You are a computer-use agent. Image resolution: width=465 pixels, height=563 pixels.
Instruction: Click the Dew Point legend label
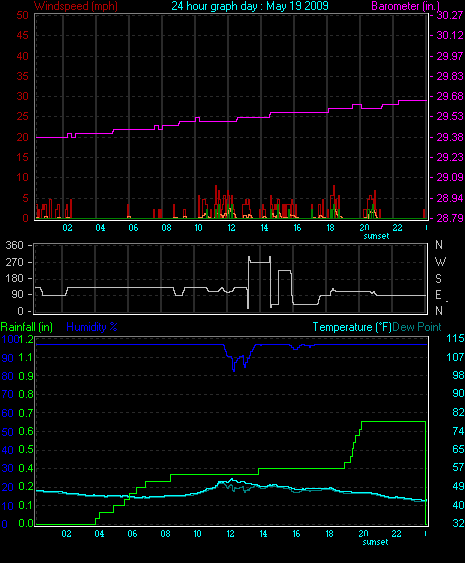[417, 327]
